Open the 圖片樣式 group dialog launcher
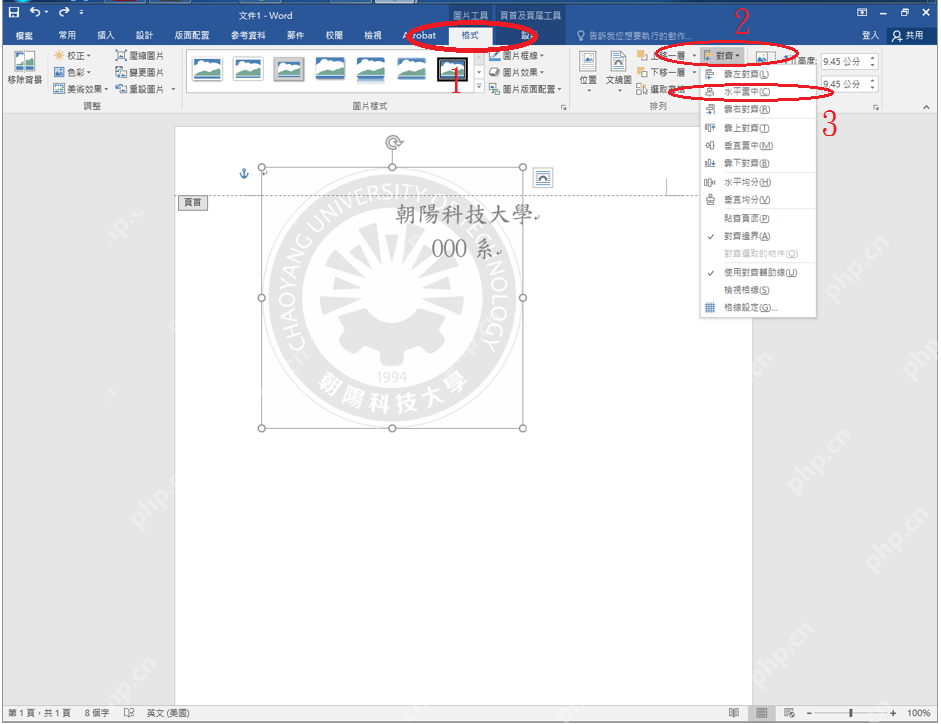Viewport: 941px width, 724px height. (x=564, y=107)
